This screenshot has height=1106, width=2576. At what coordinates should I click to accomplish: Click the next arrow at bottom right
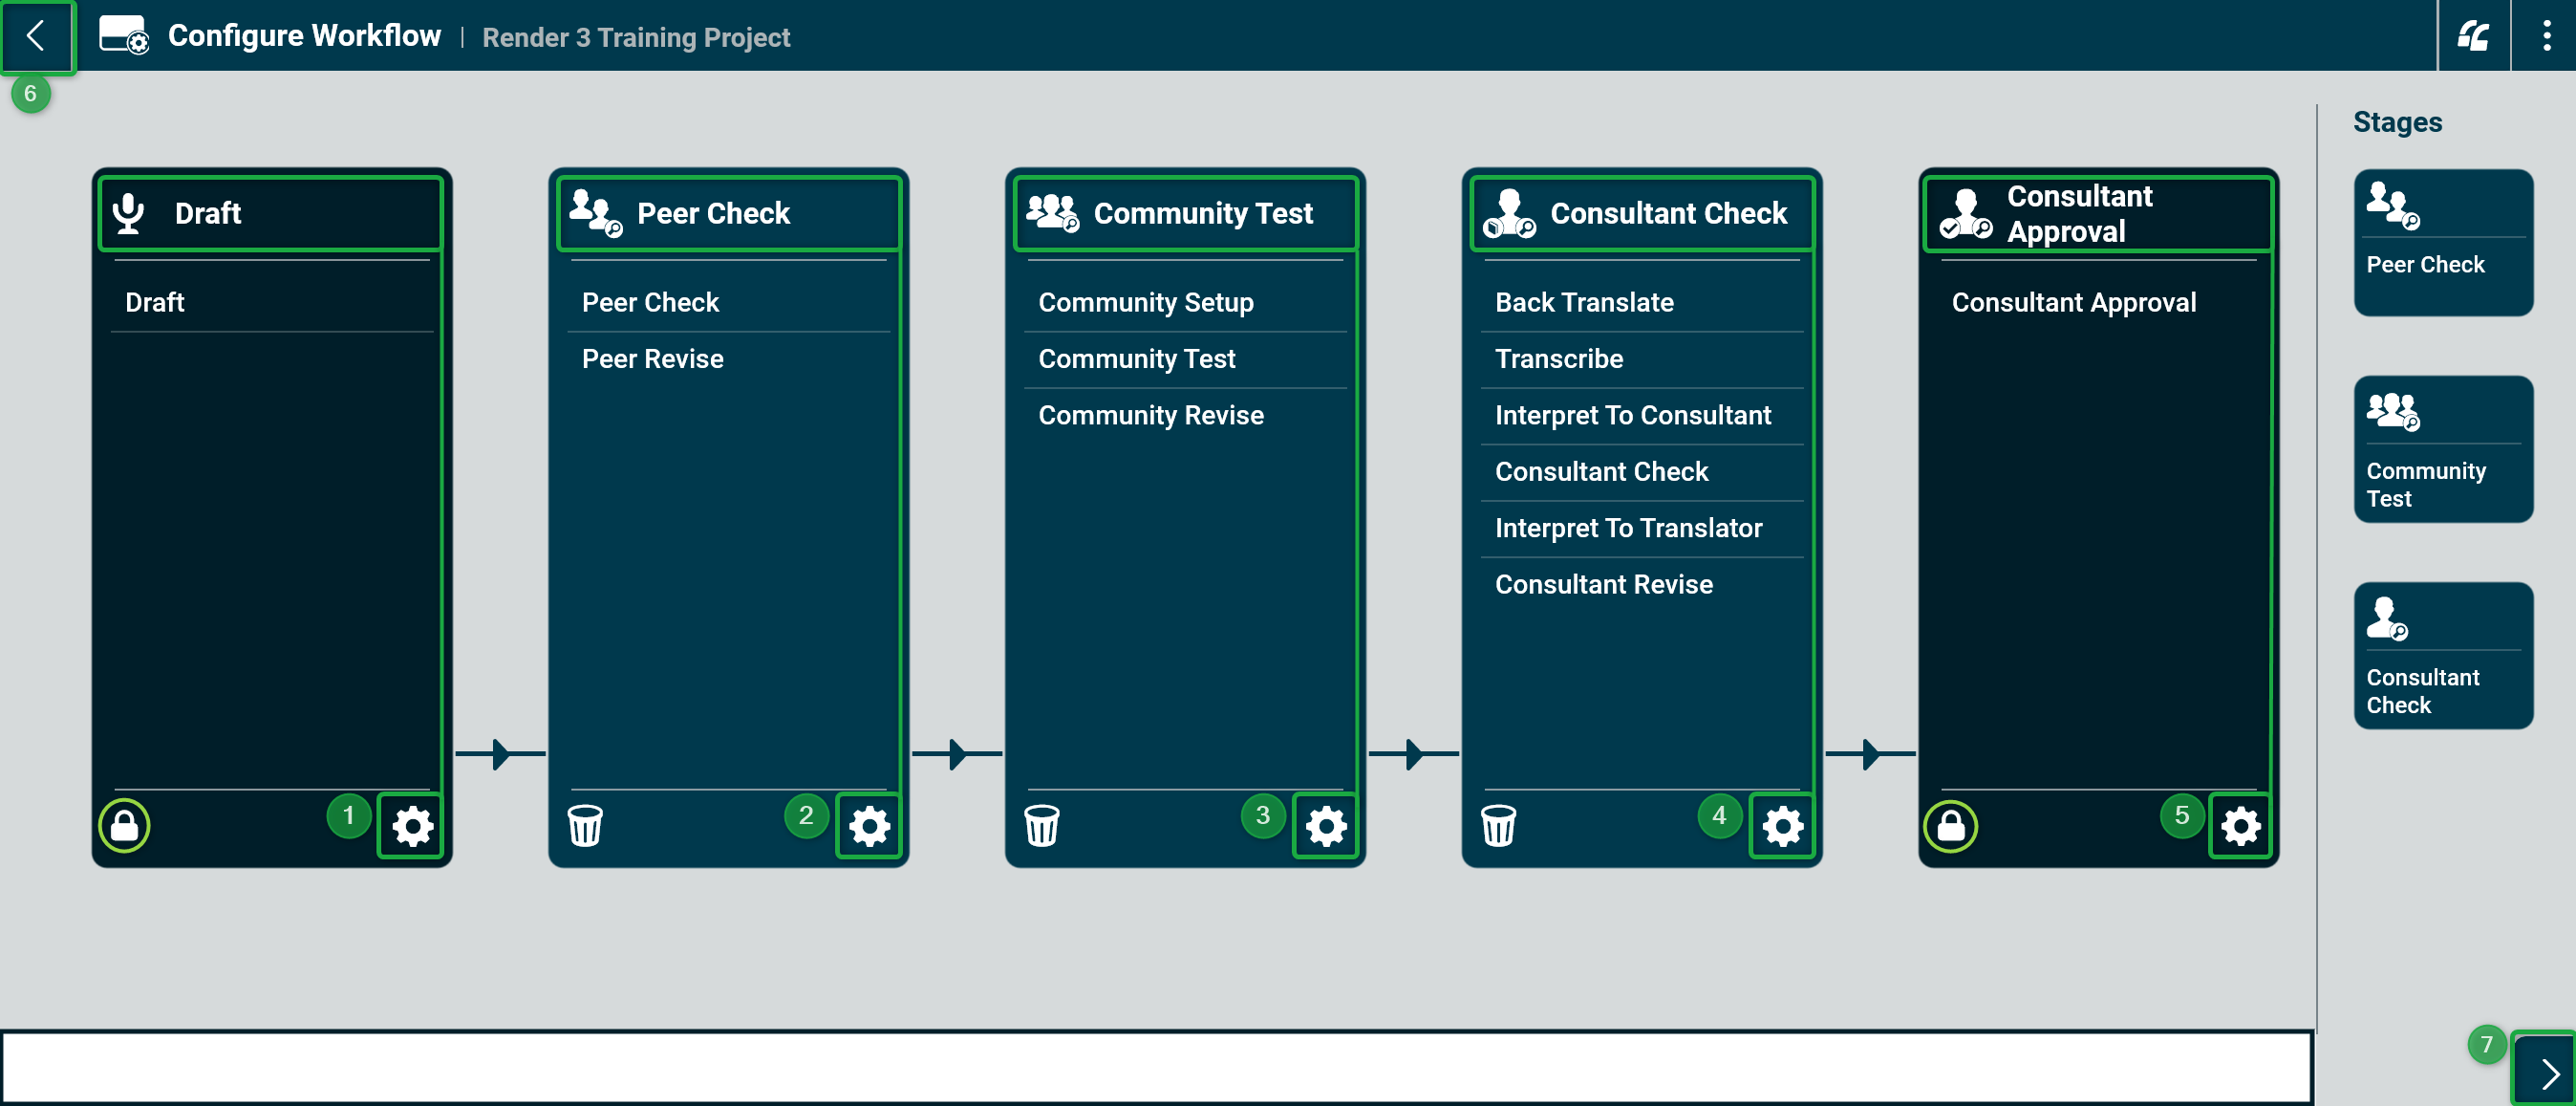pyautogui.click(x=2546, y=1073)
